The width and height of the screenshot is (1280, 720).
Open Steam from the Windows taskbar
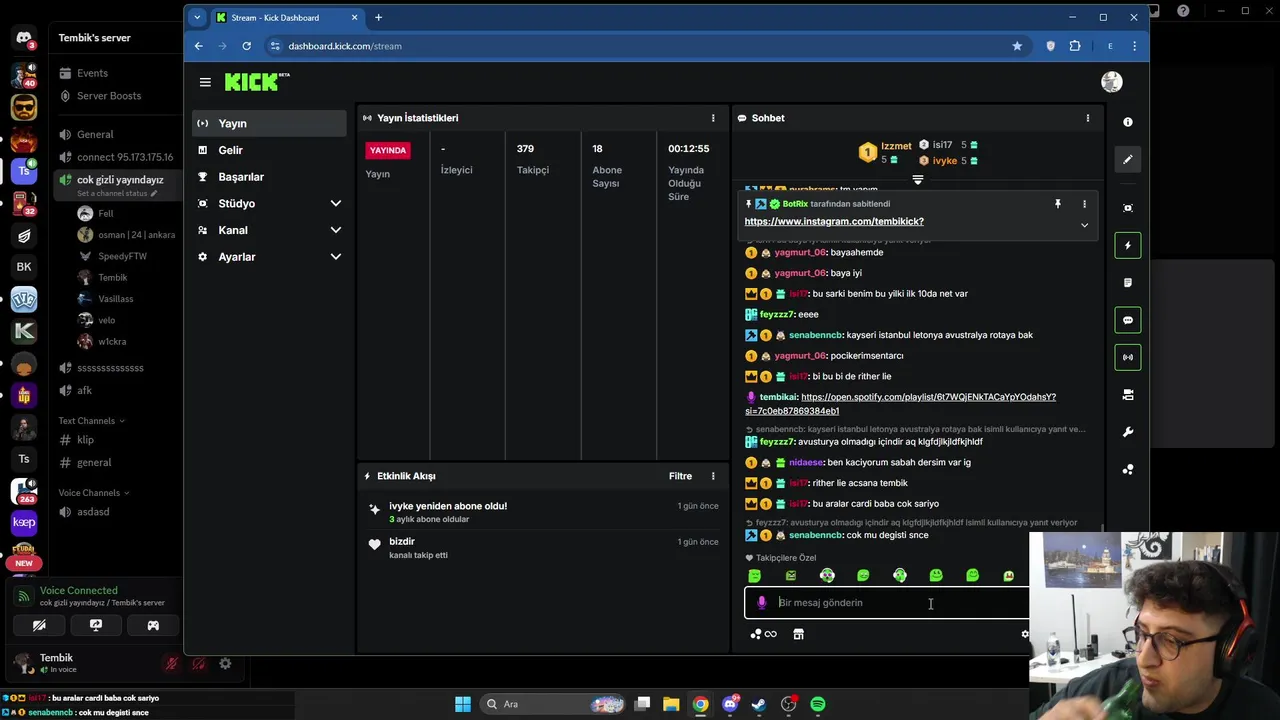(x=759, y=704)
